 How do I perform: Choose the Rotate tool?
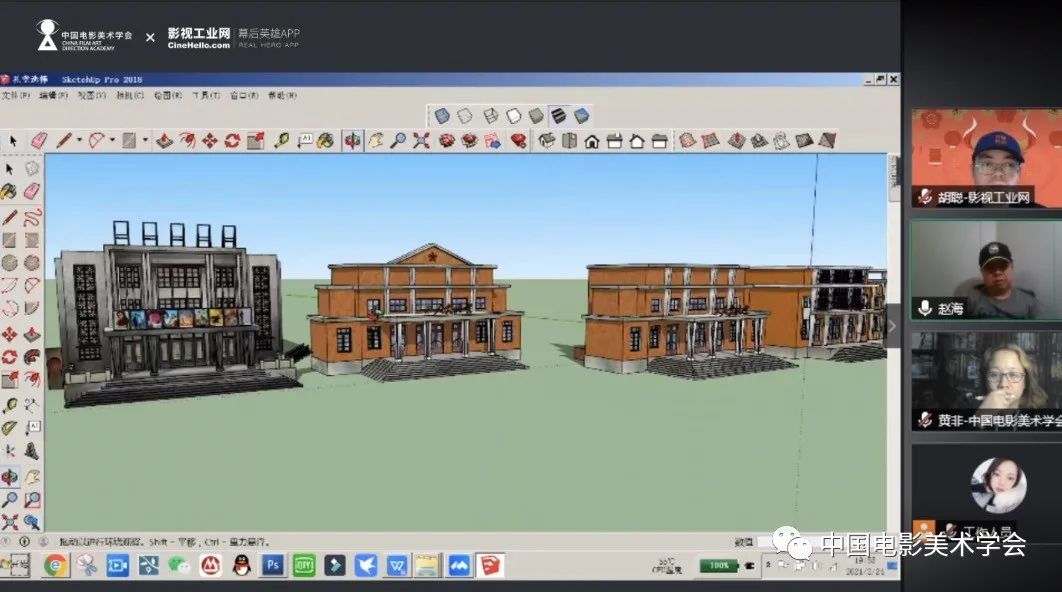232,141
